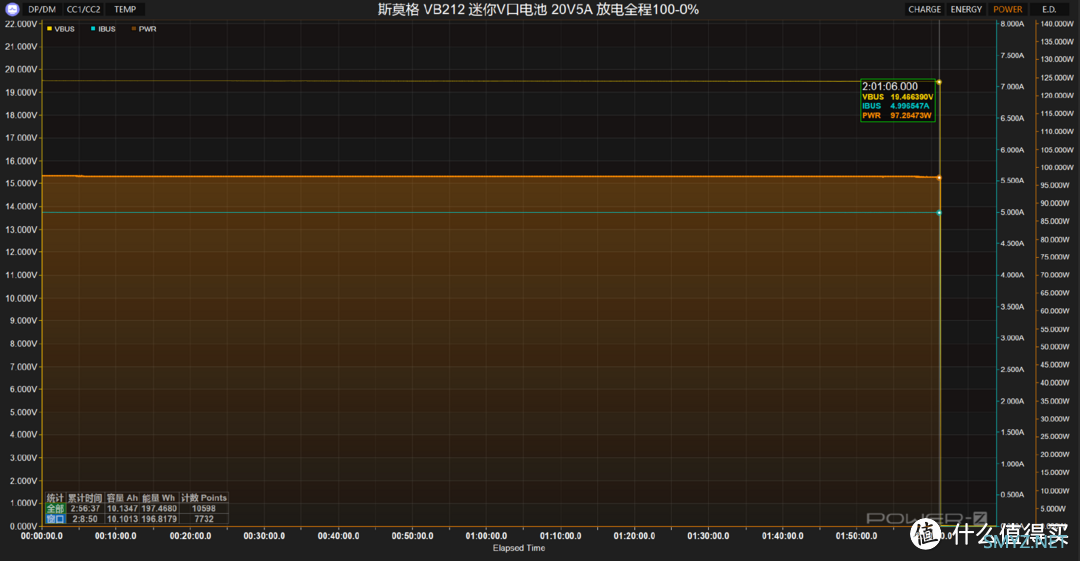
Task: Click the 10.000V voltage axis label
Action: 21,298
